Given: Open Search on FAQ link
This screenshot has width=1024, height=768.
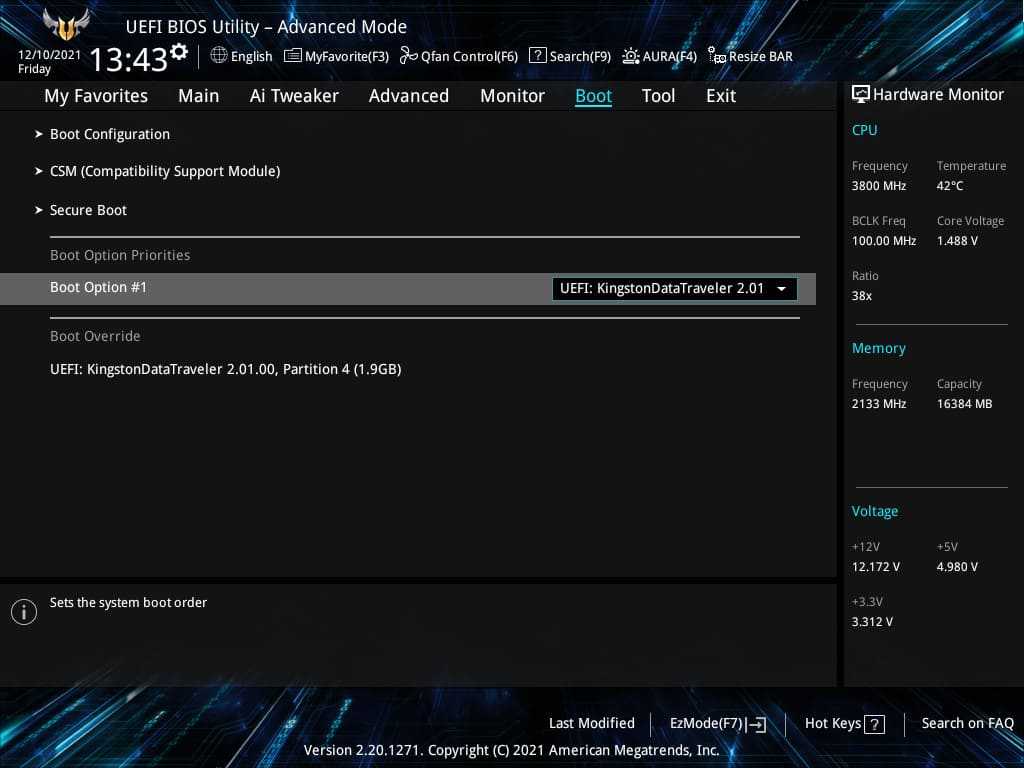Looking at the screenshot, I should pyautogui.click(x=967, y=724).
